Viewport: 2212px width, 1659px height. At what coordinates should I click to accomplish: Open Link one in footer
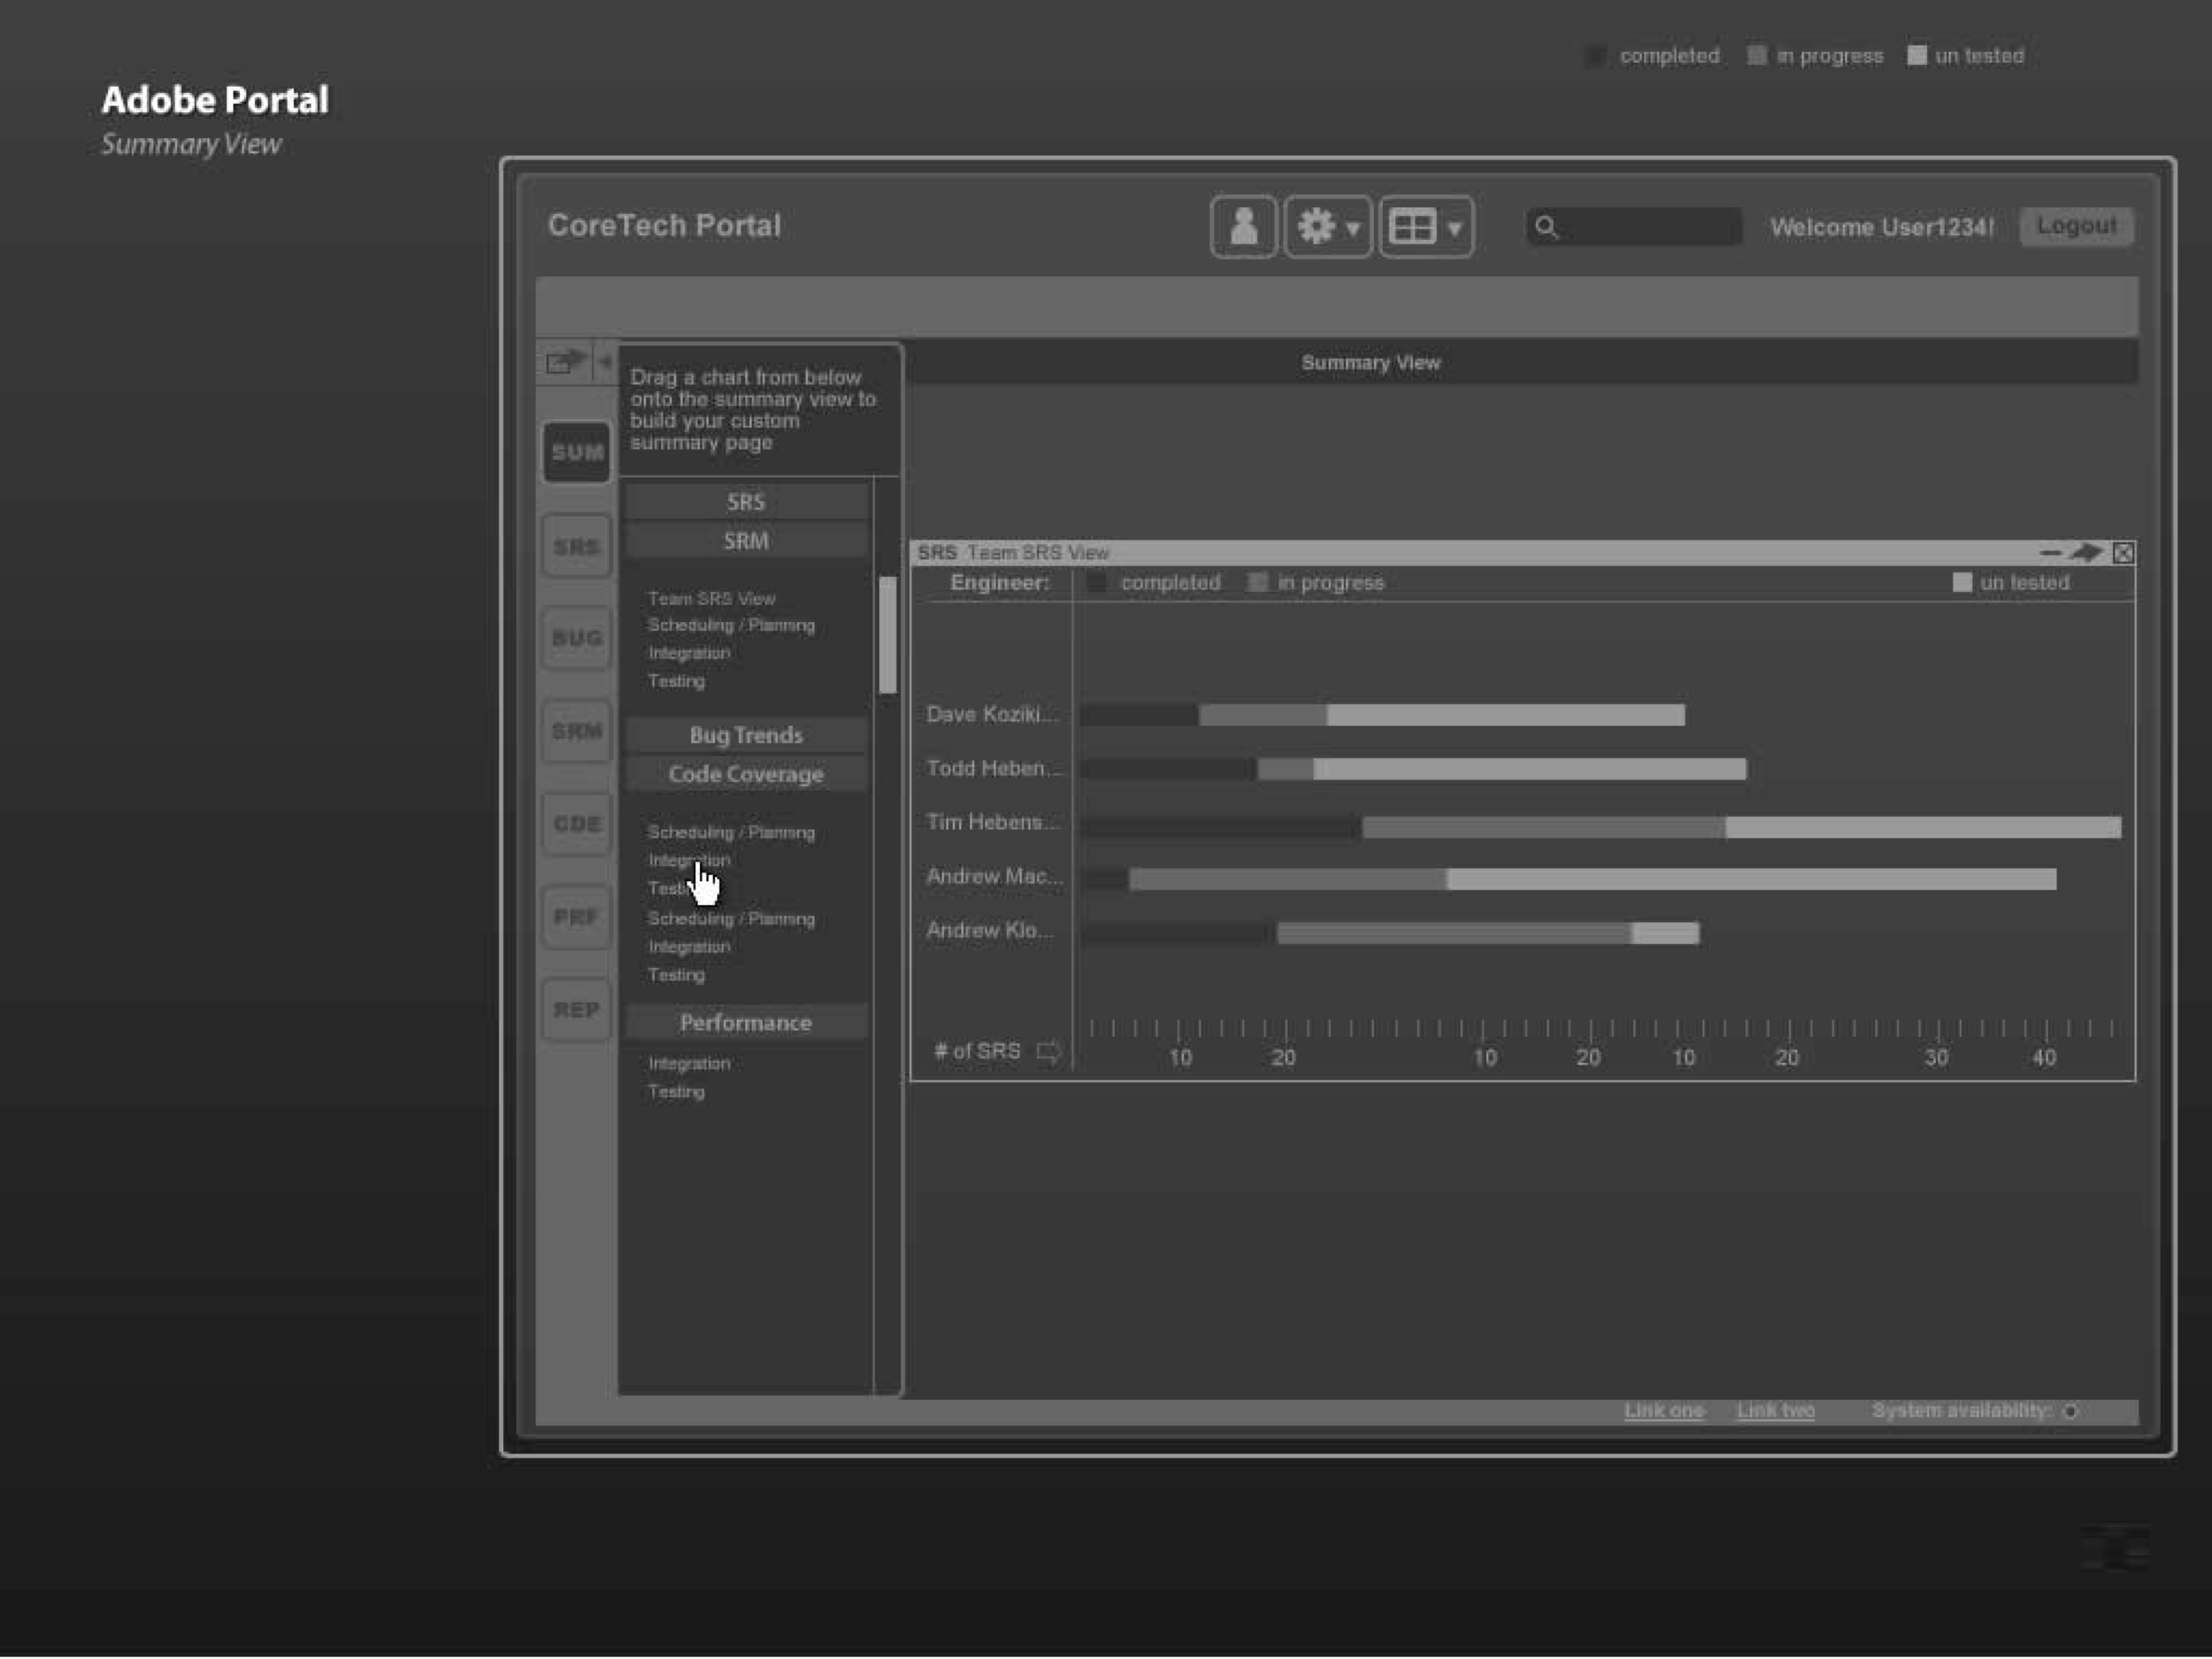click(1664, 1411)
